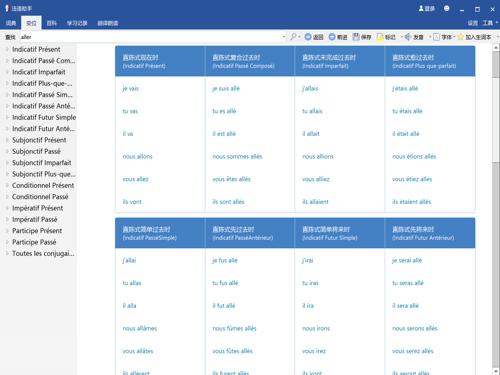Switch to the fourth tab, learning records
Viewport: 500px width, 375px height.
(77, 23)
